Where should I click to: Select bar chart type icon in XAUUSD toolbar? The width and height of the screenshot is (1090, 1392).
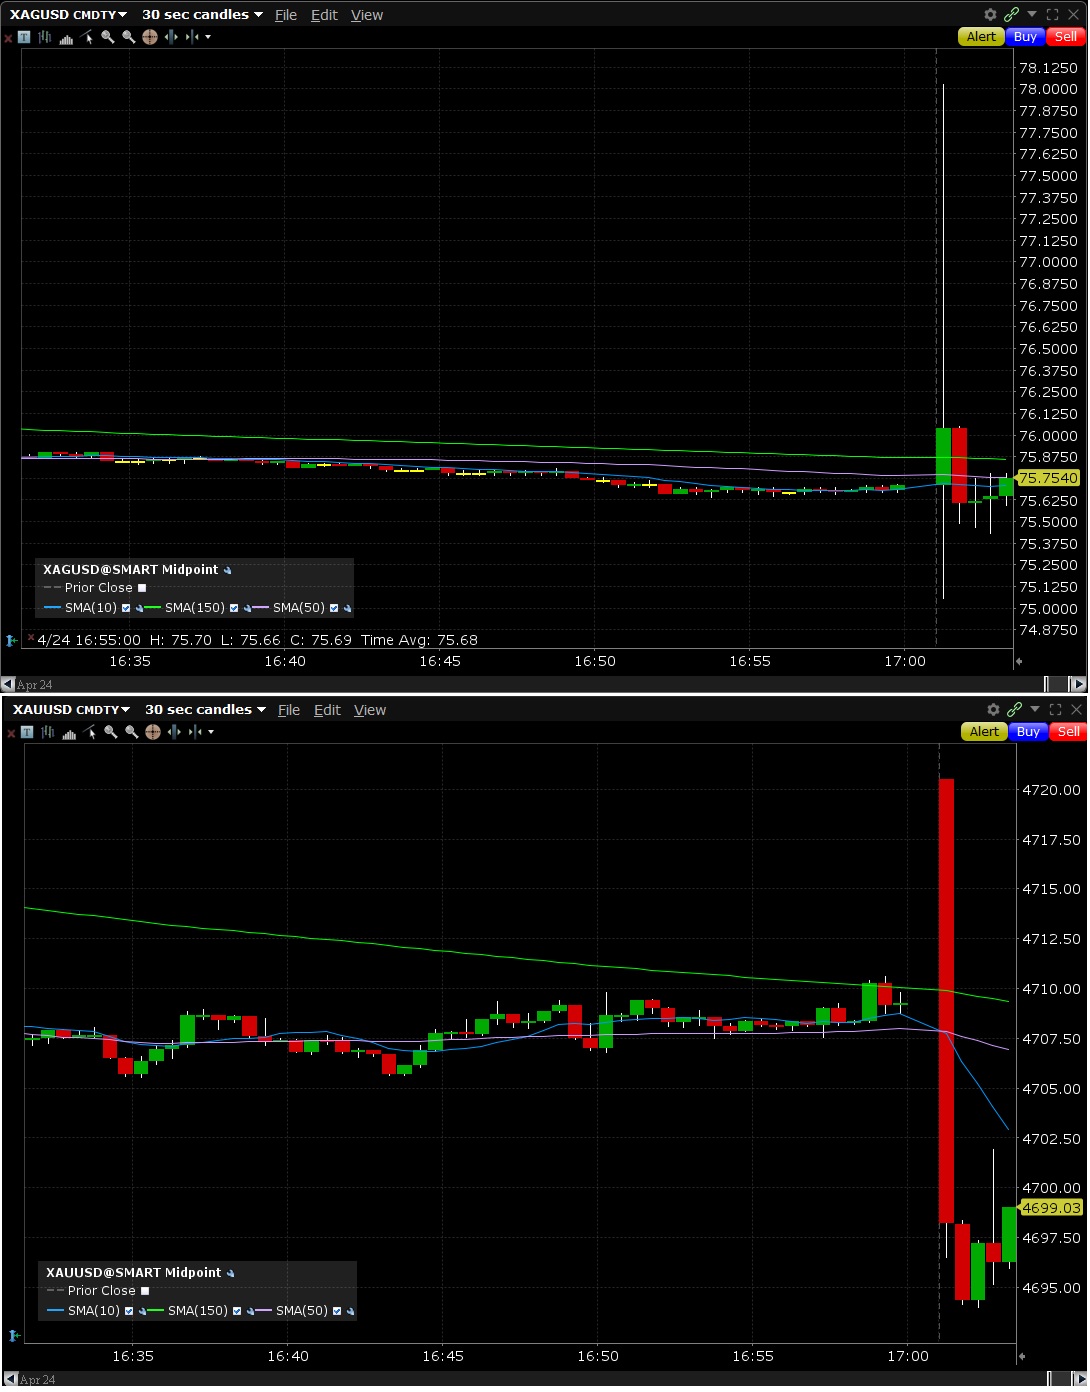(48, 732)
